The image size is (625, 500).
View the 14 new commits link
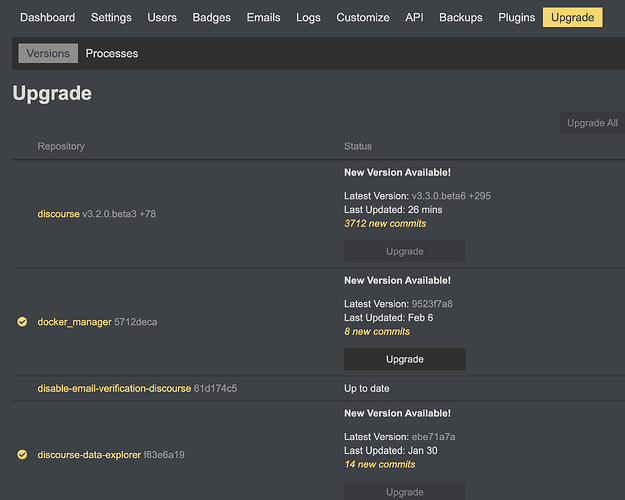380,464
